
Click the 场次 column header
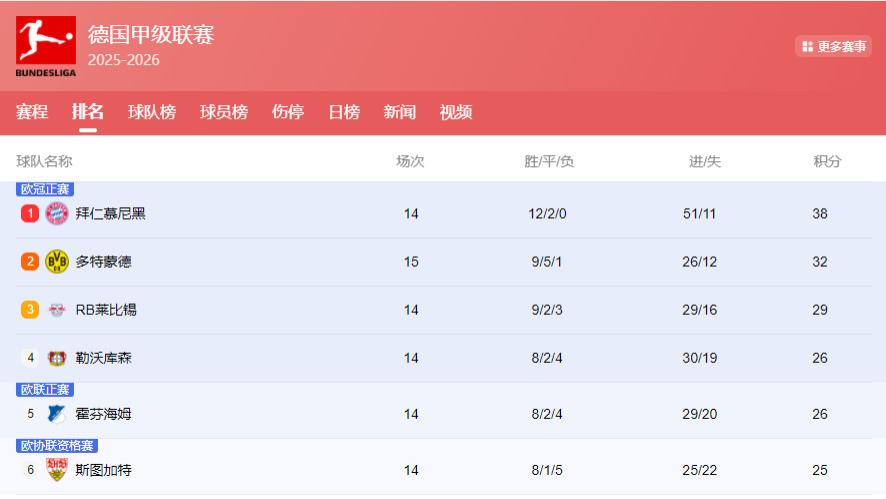[410, 162]
